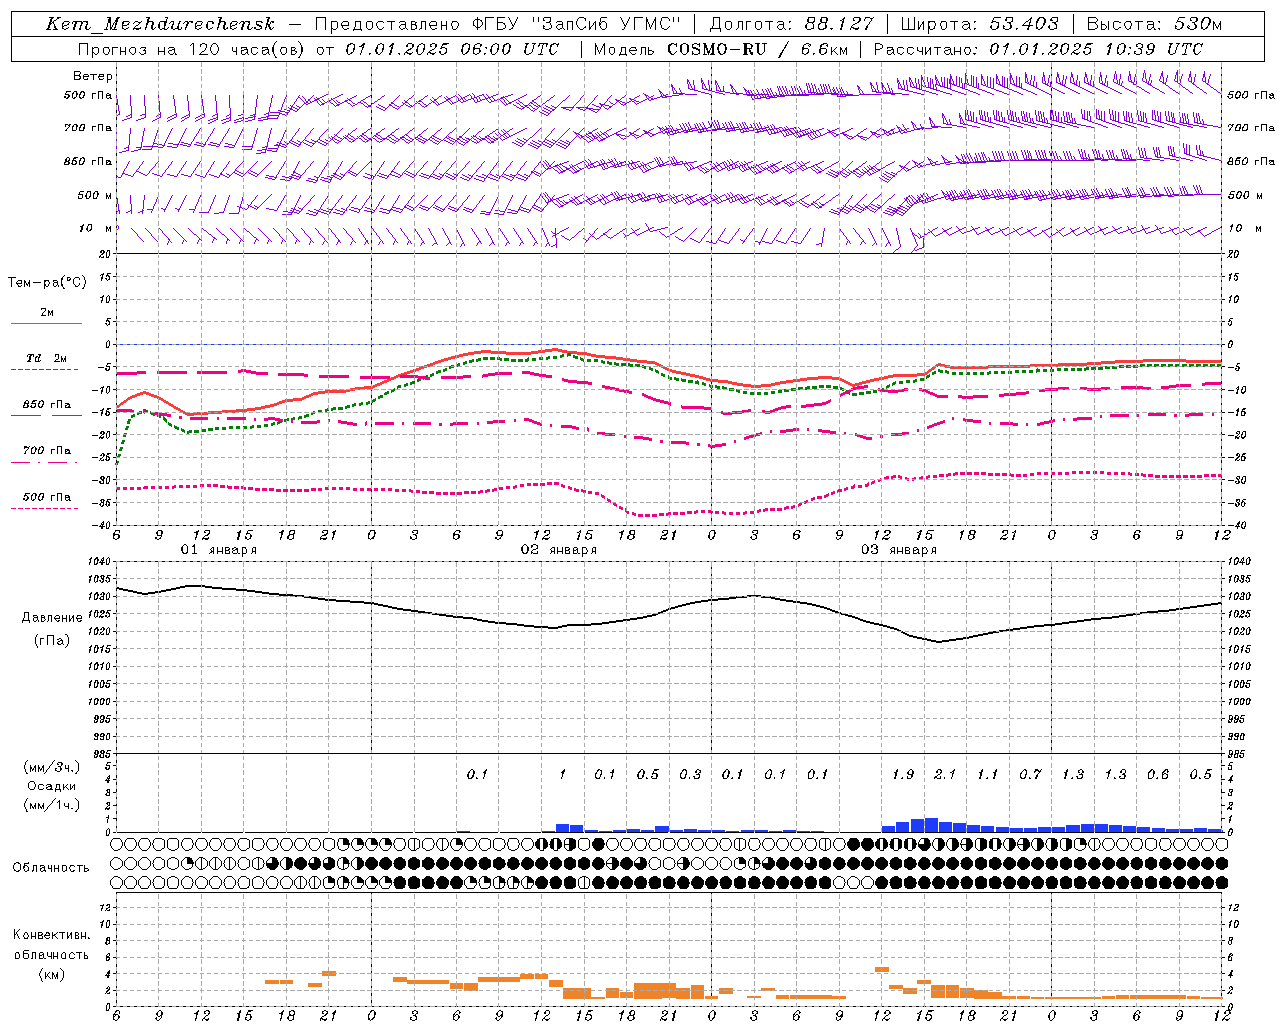The height and width of the screenshot is (1024, 1280).
Task: Select the (мм/1ч.) precipitation unit label
Action: 51,805
